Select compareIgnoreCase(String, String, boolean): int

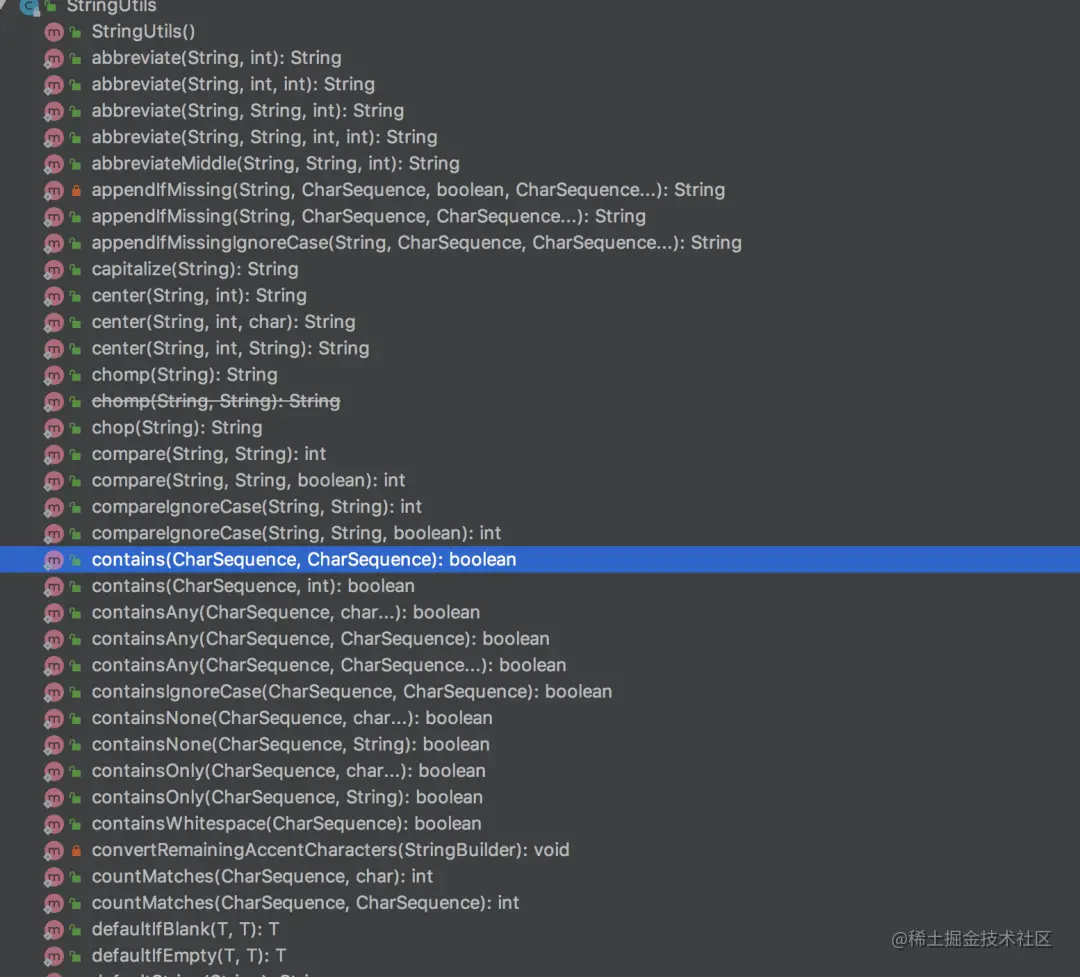point(296,533)
